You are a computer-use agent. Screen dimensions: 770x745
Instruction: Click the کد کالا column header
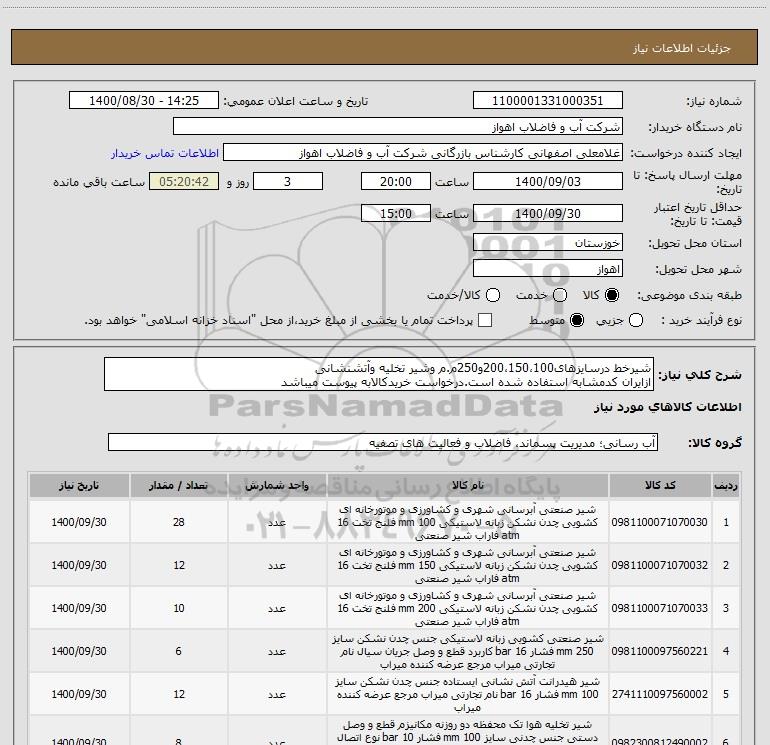(x=660, y=485)
